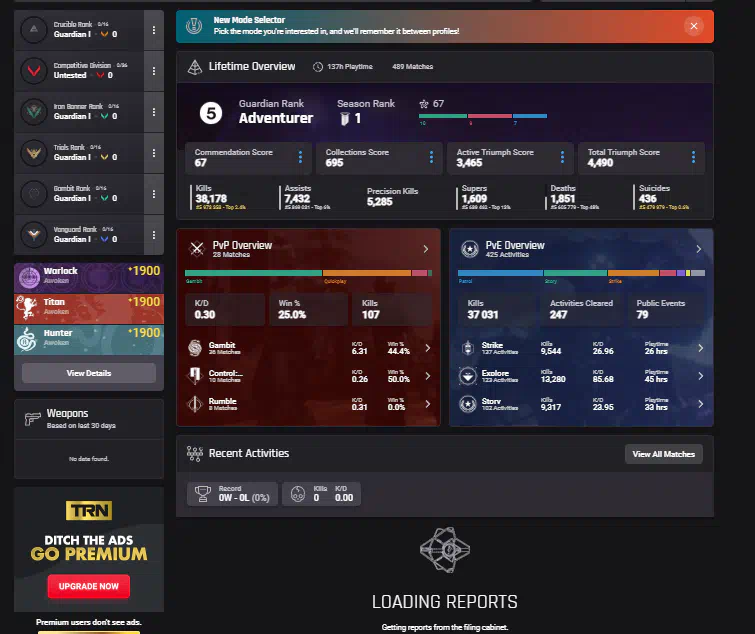Click the commendation icon next to 67
This screenshot has width=755, height=634.
point(424,104)
